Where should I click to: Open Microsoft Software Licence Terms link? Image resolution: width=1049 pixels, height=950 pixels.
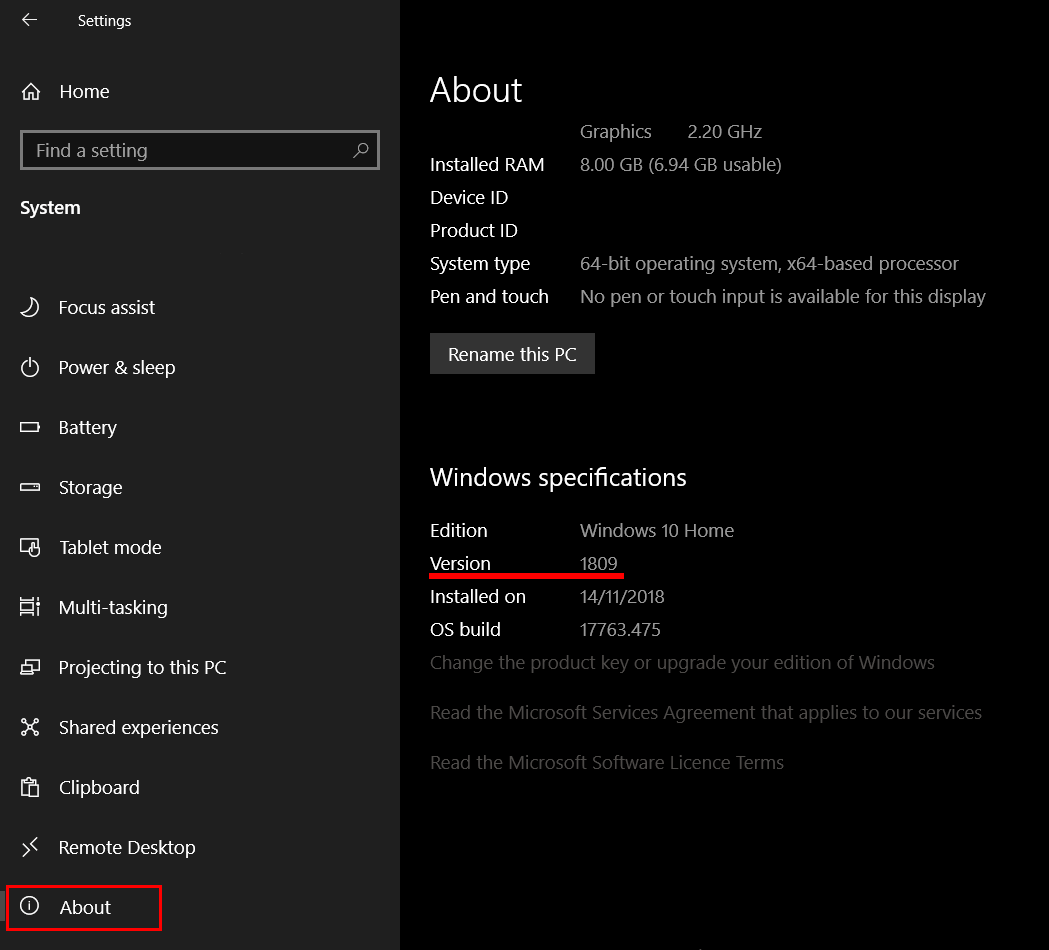click(607, 763)
